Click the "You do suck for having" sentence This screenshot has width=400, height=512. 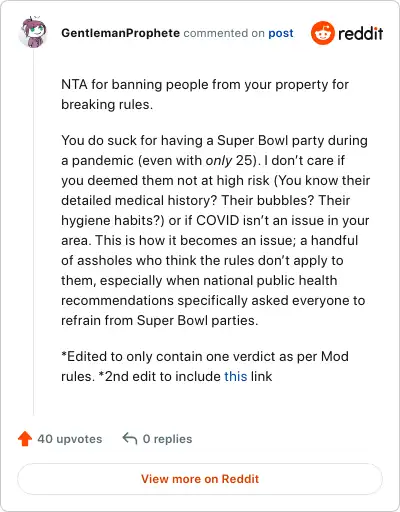coord(214,140)
